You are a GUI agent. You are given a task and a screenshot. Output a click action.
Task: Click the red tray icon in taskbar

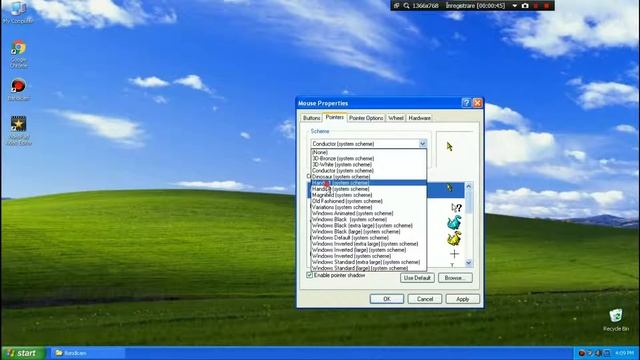[x=582, y=353]
